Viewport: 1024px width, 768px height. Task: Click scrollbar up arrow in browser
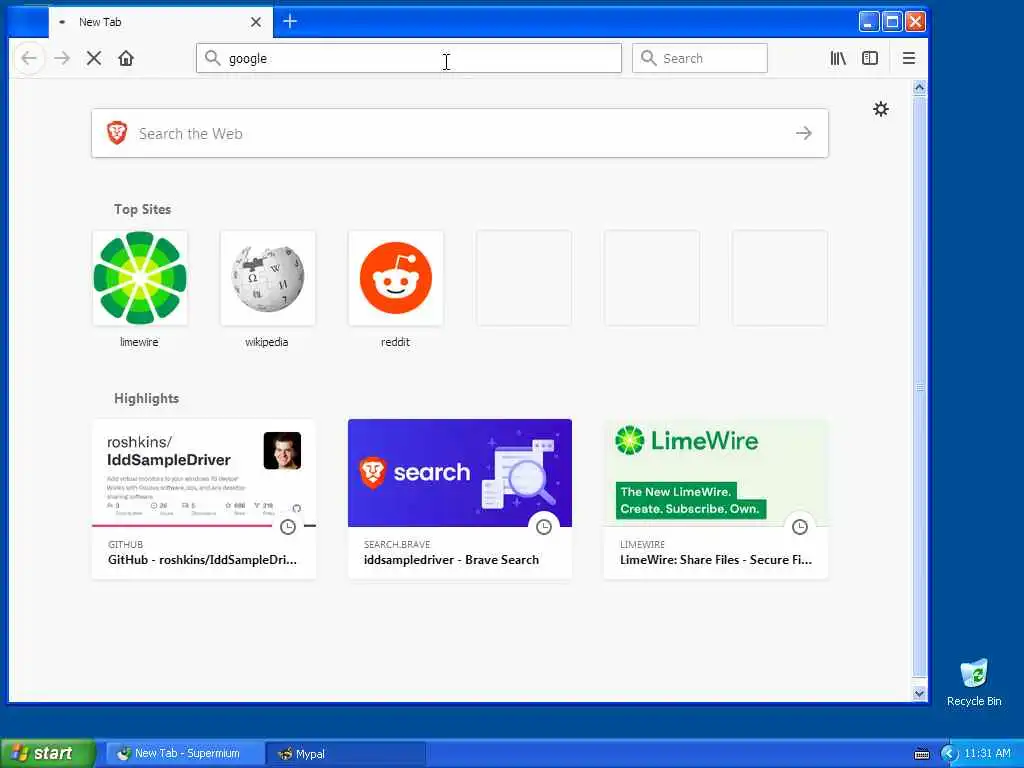920,88
